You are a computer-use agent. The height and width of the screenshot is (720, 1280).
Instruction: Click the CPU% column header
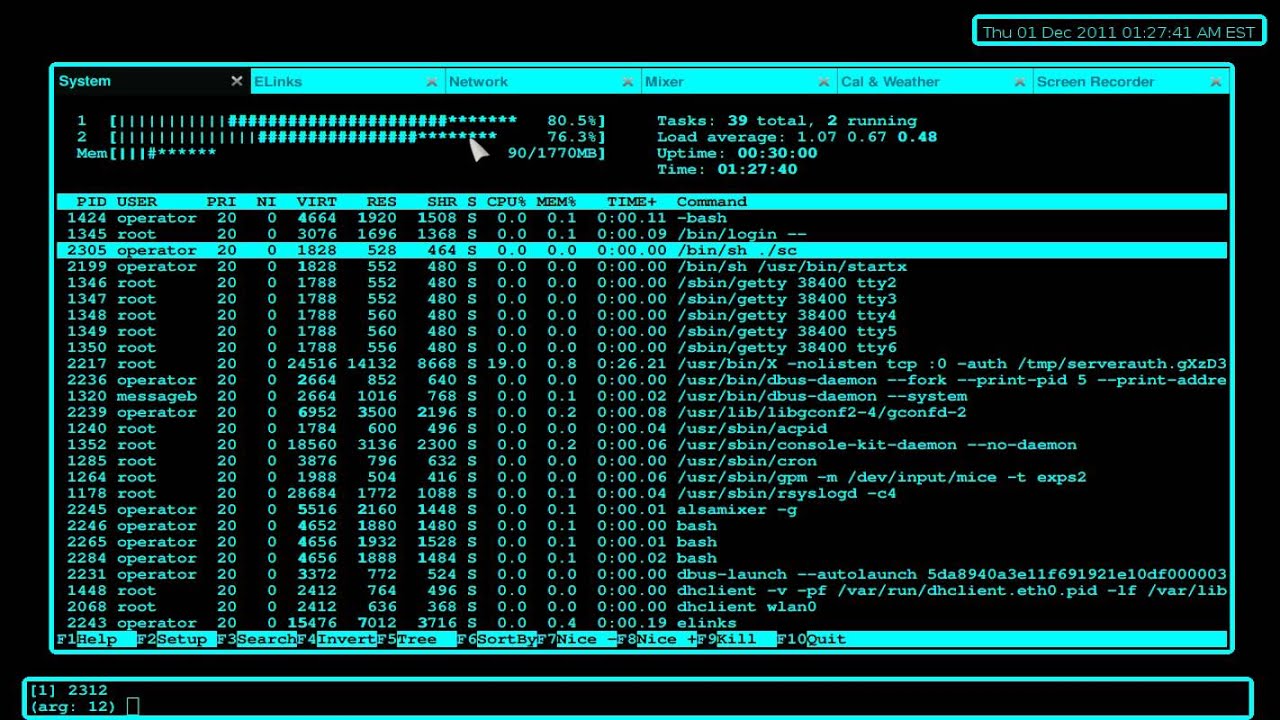tap(507, 202)
